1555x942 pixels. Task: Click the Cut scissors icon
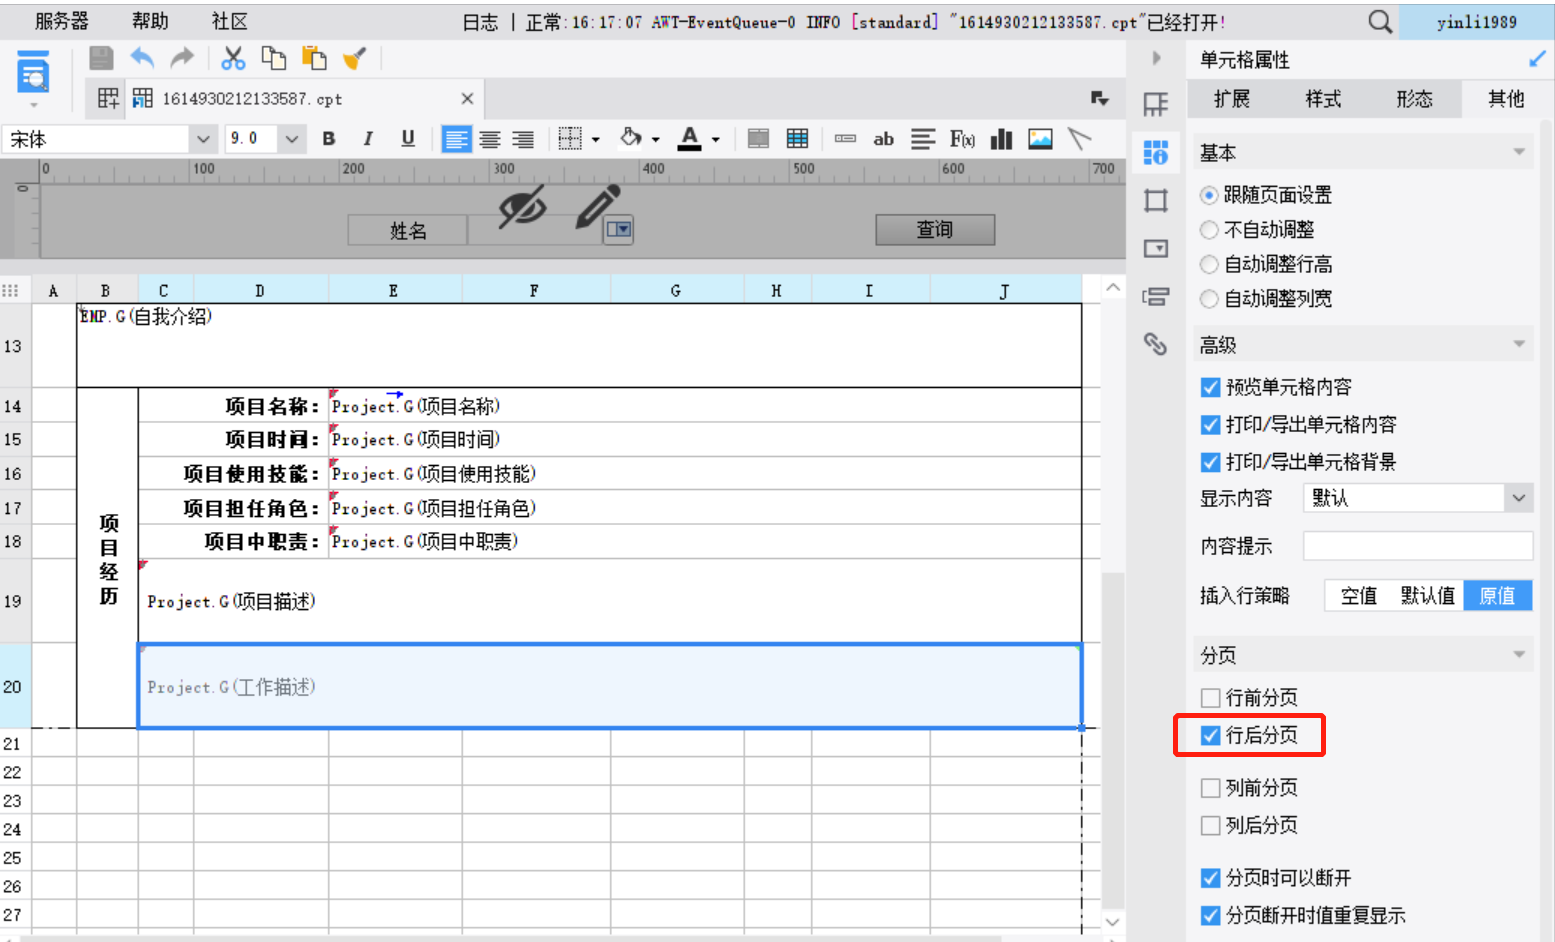point(233,58)
